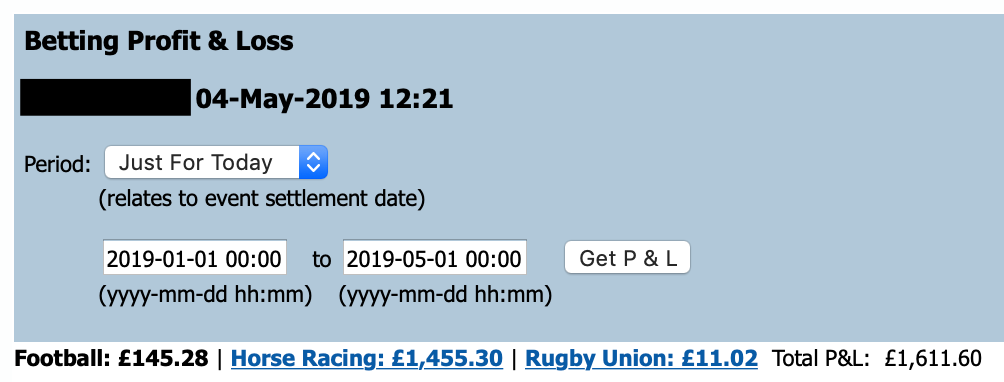Click the separator bar before Rugby Union link

[x=514, y=358]
